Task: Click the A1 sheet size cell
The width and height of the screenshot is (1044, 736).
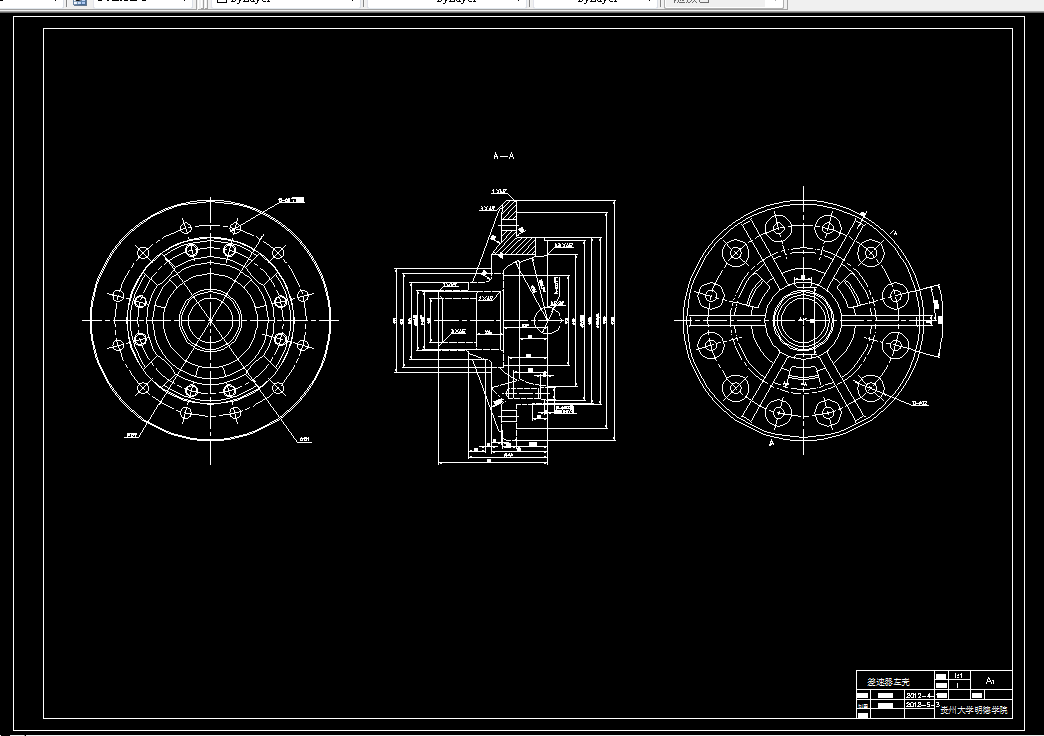Action: pos(990,680)
